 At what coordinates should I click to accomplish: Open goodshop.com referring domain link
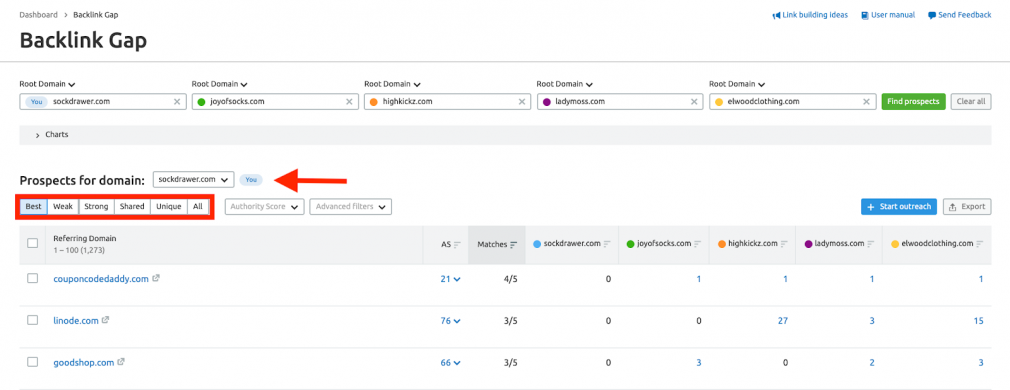click(x=84, y=363)
